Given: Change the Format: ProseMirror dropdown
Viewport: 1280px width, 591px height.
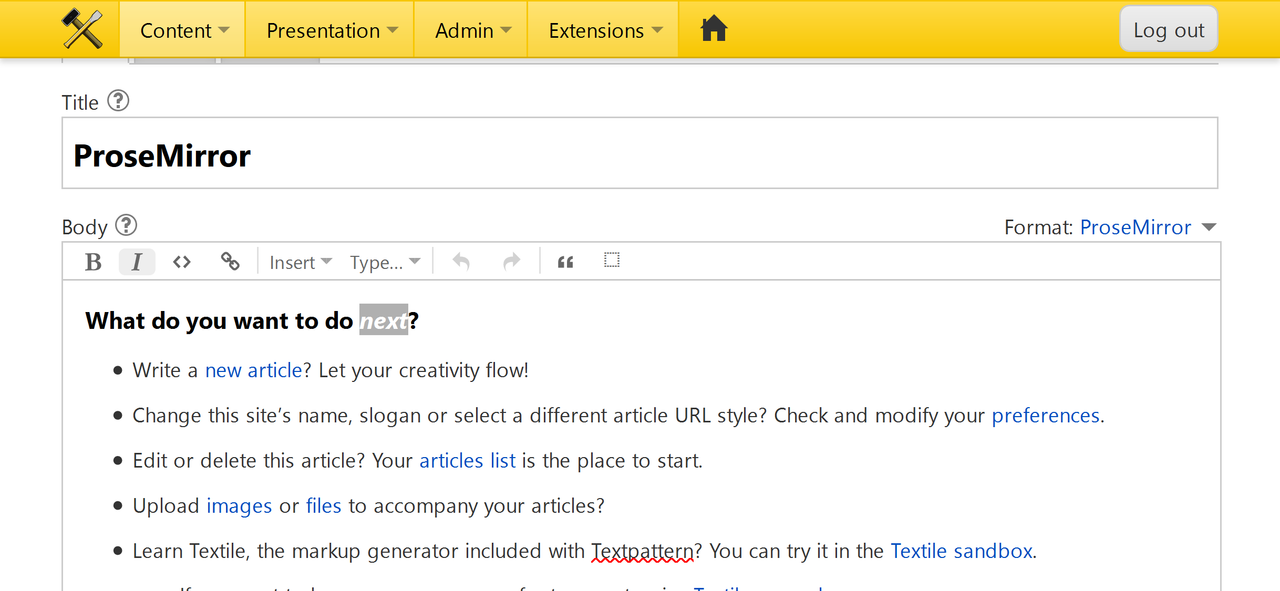Looking at the screenshot, I should click(x=1148, y=227).
